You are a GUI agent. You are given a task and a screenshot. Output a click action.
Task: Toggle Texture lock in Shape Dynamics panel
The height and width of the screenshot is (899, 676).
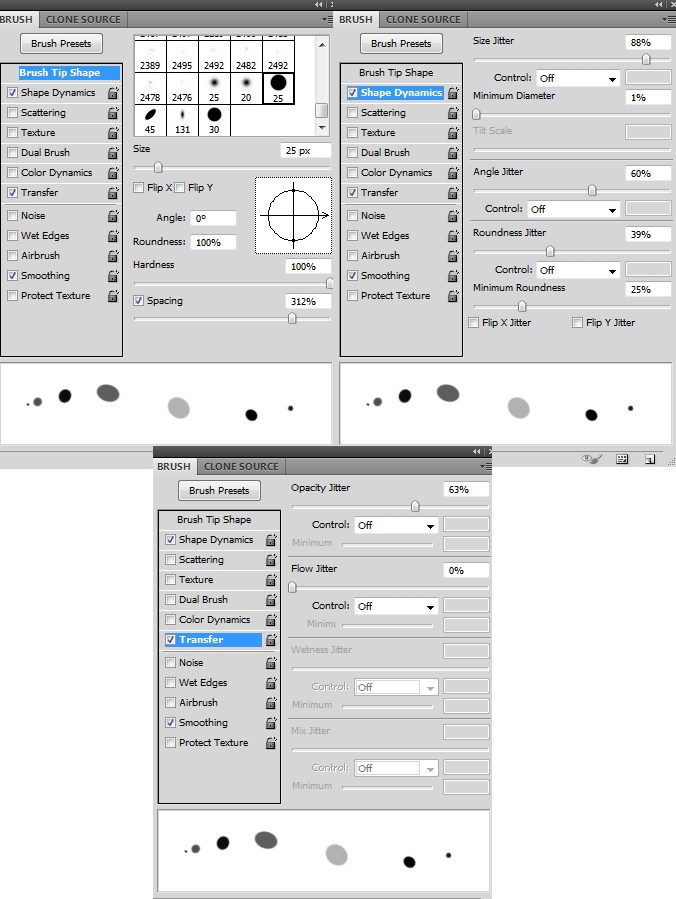click(453, 133)
